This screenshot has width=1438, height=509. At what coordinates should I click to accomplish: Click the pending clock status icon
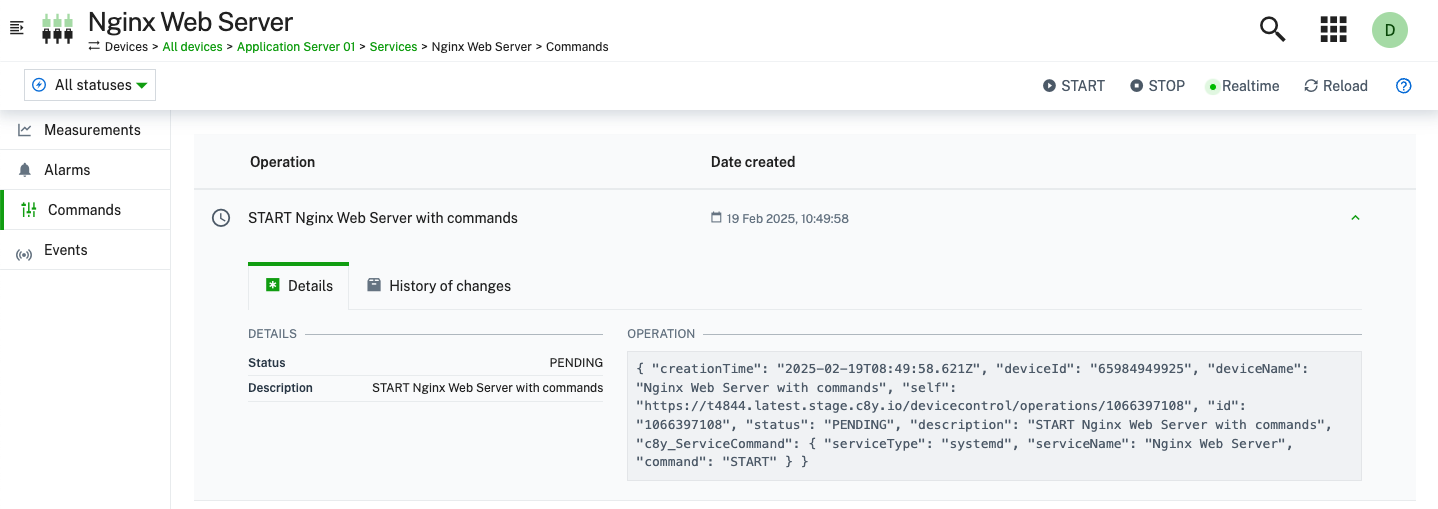click(x=221, y=218)
